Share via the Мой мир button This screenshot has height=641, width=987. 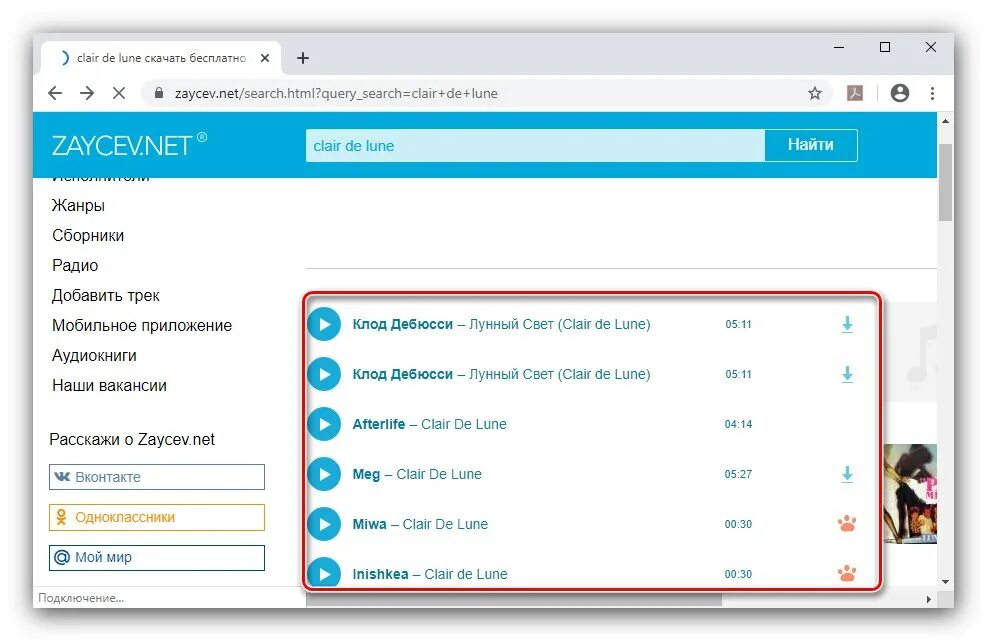157,557
